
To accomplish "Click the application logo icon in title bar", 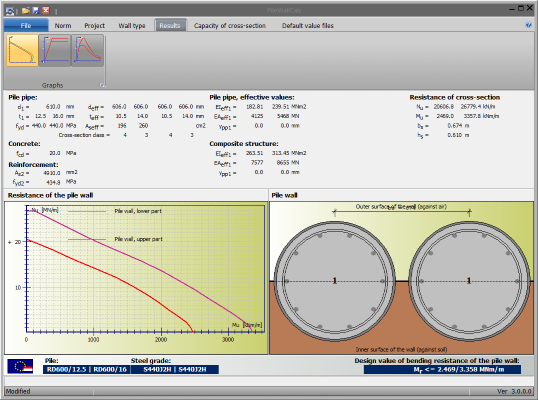I will (10, 11).
